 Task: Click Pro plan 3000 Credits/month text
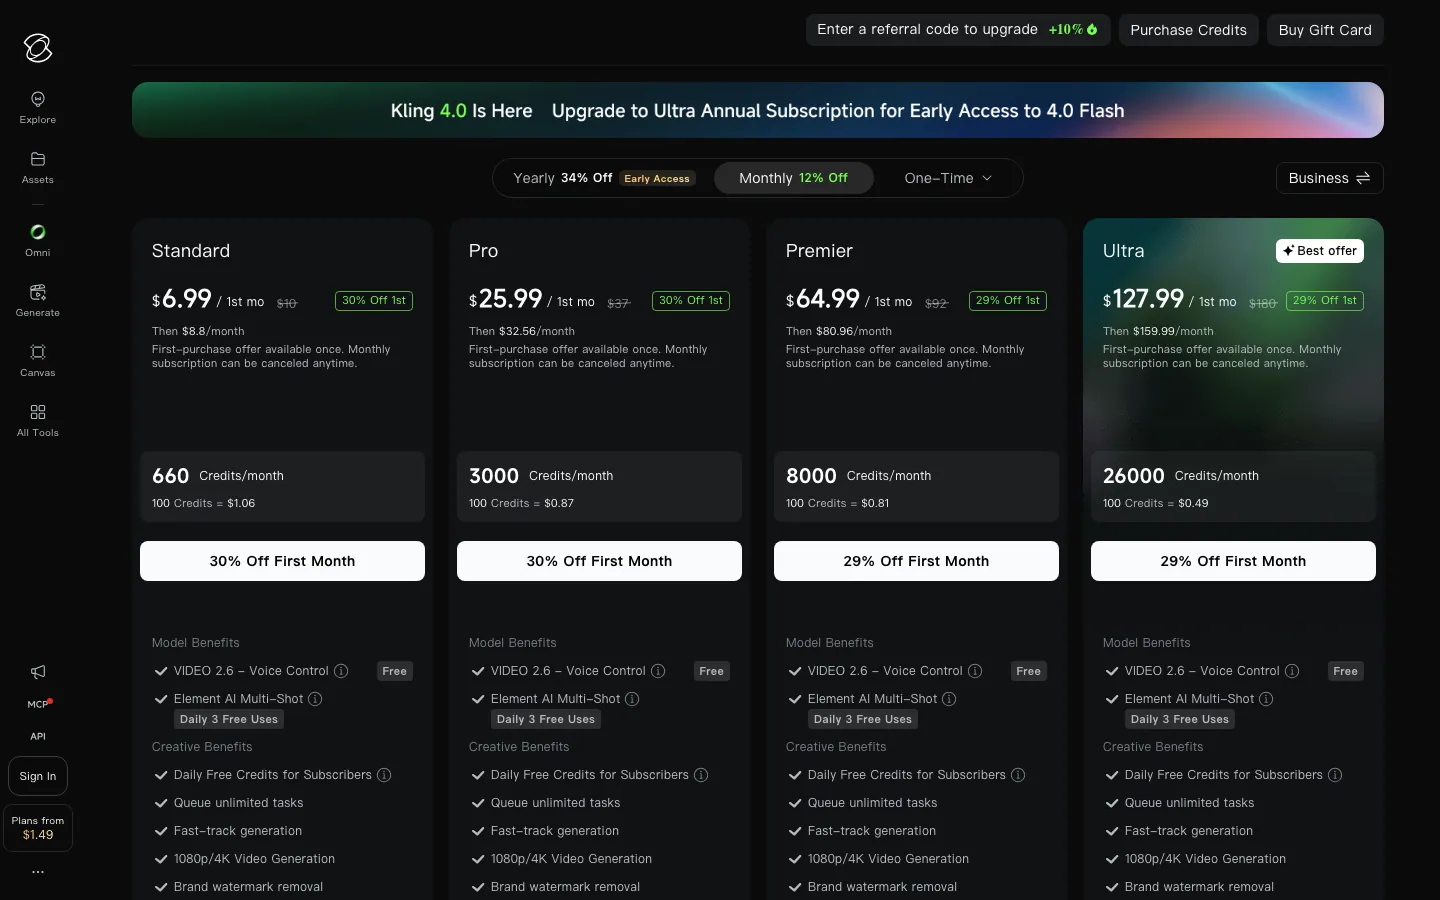541,476
